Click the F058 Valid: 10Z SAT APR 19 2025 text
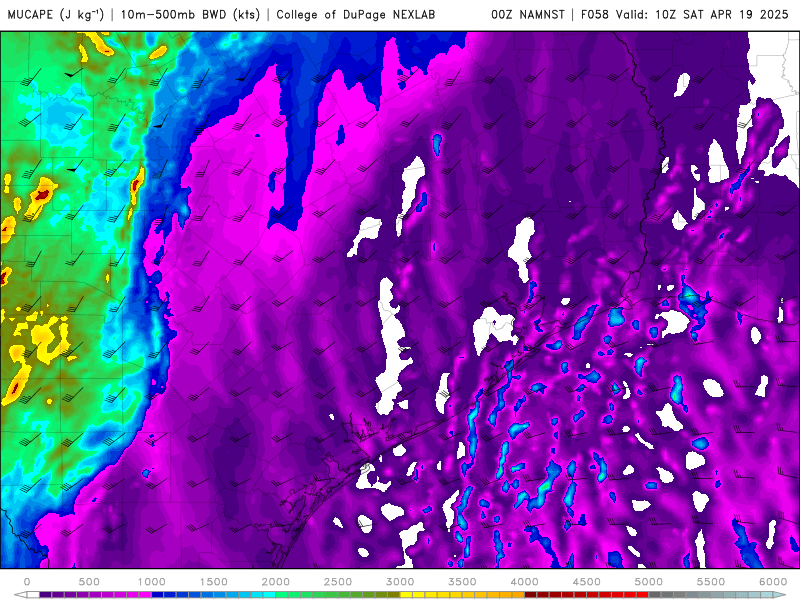The image size is (800, 600). click(x=685, y=14)
